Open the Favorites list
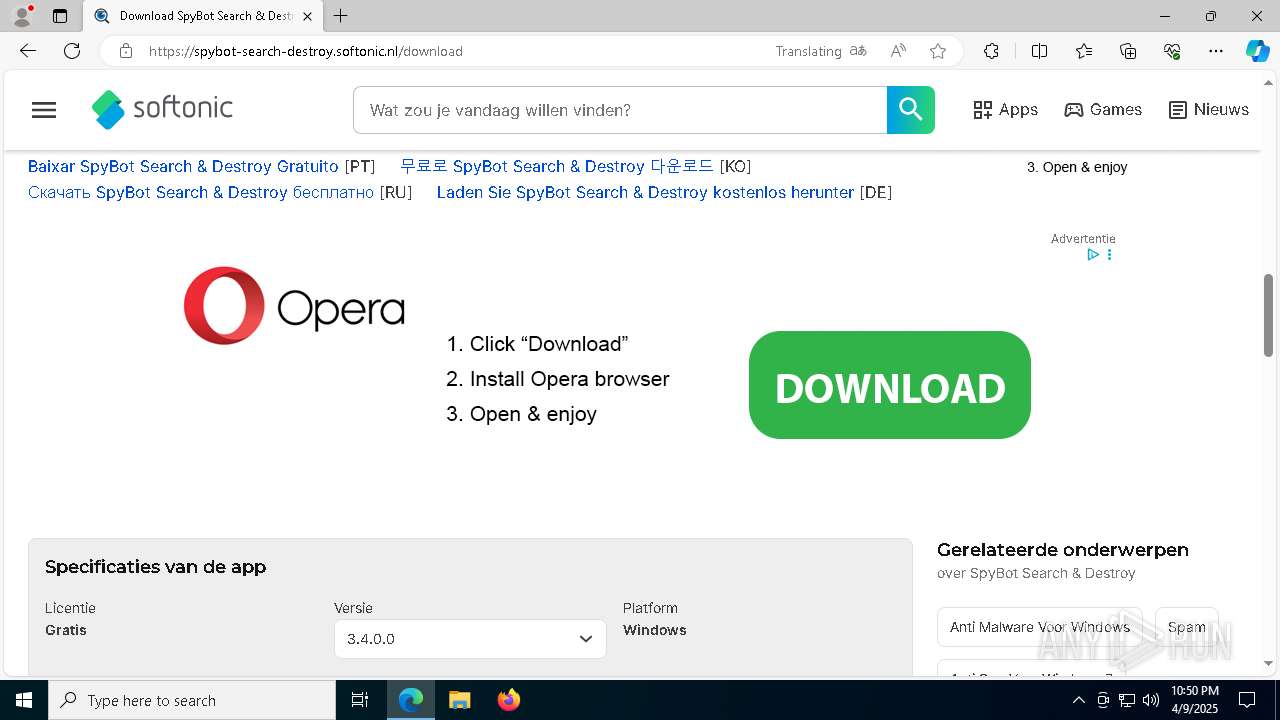This screenshot has width=1280, height=720. pos(1084,51)
